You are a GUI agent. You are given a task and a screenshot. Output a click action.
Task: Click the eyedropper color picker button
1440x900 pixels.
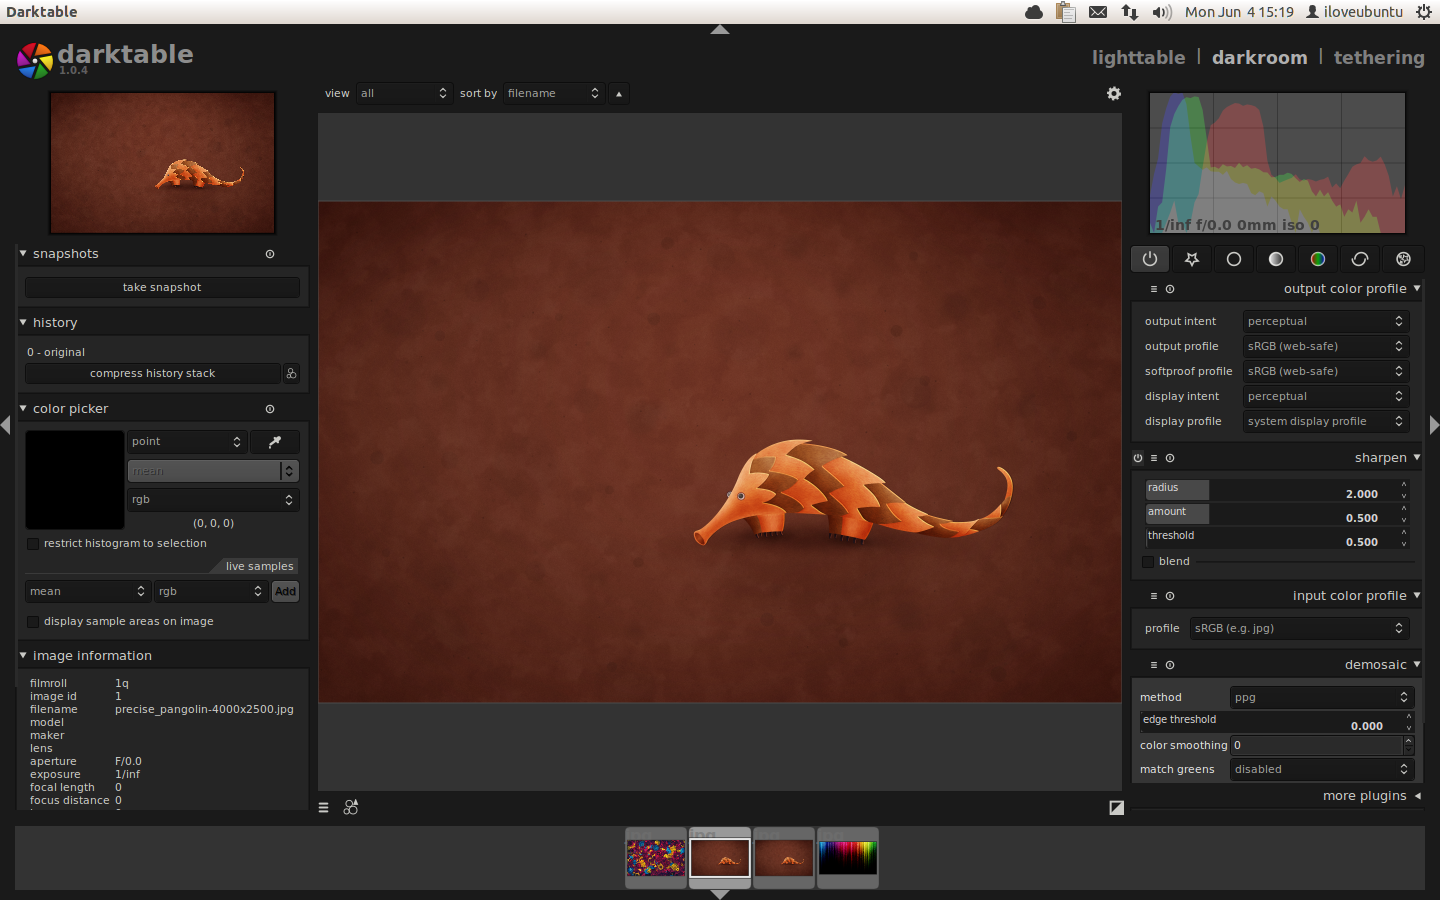[274, 442]
